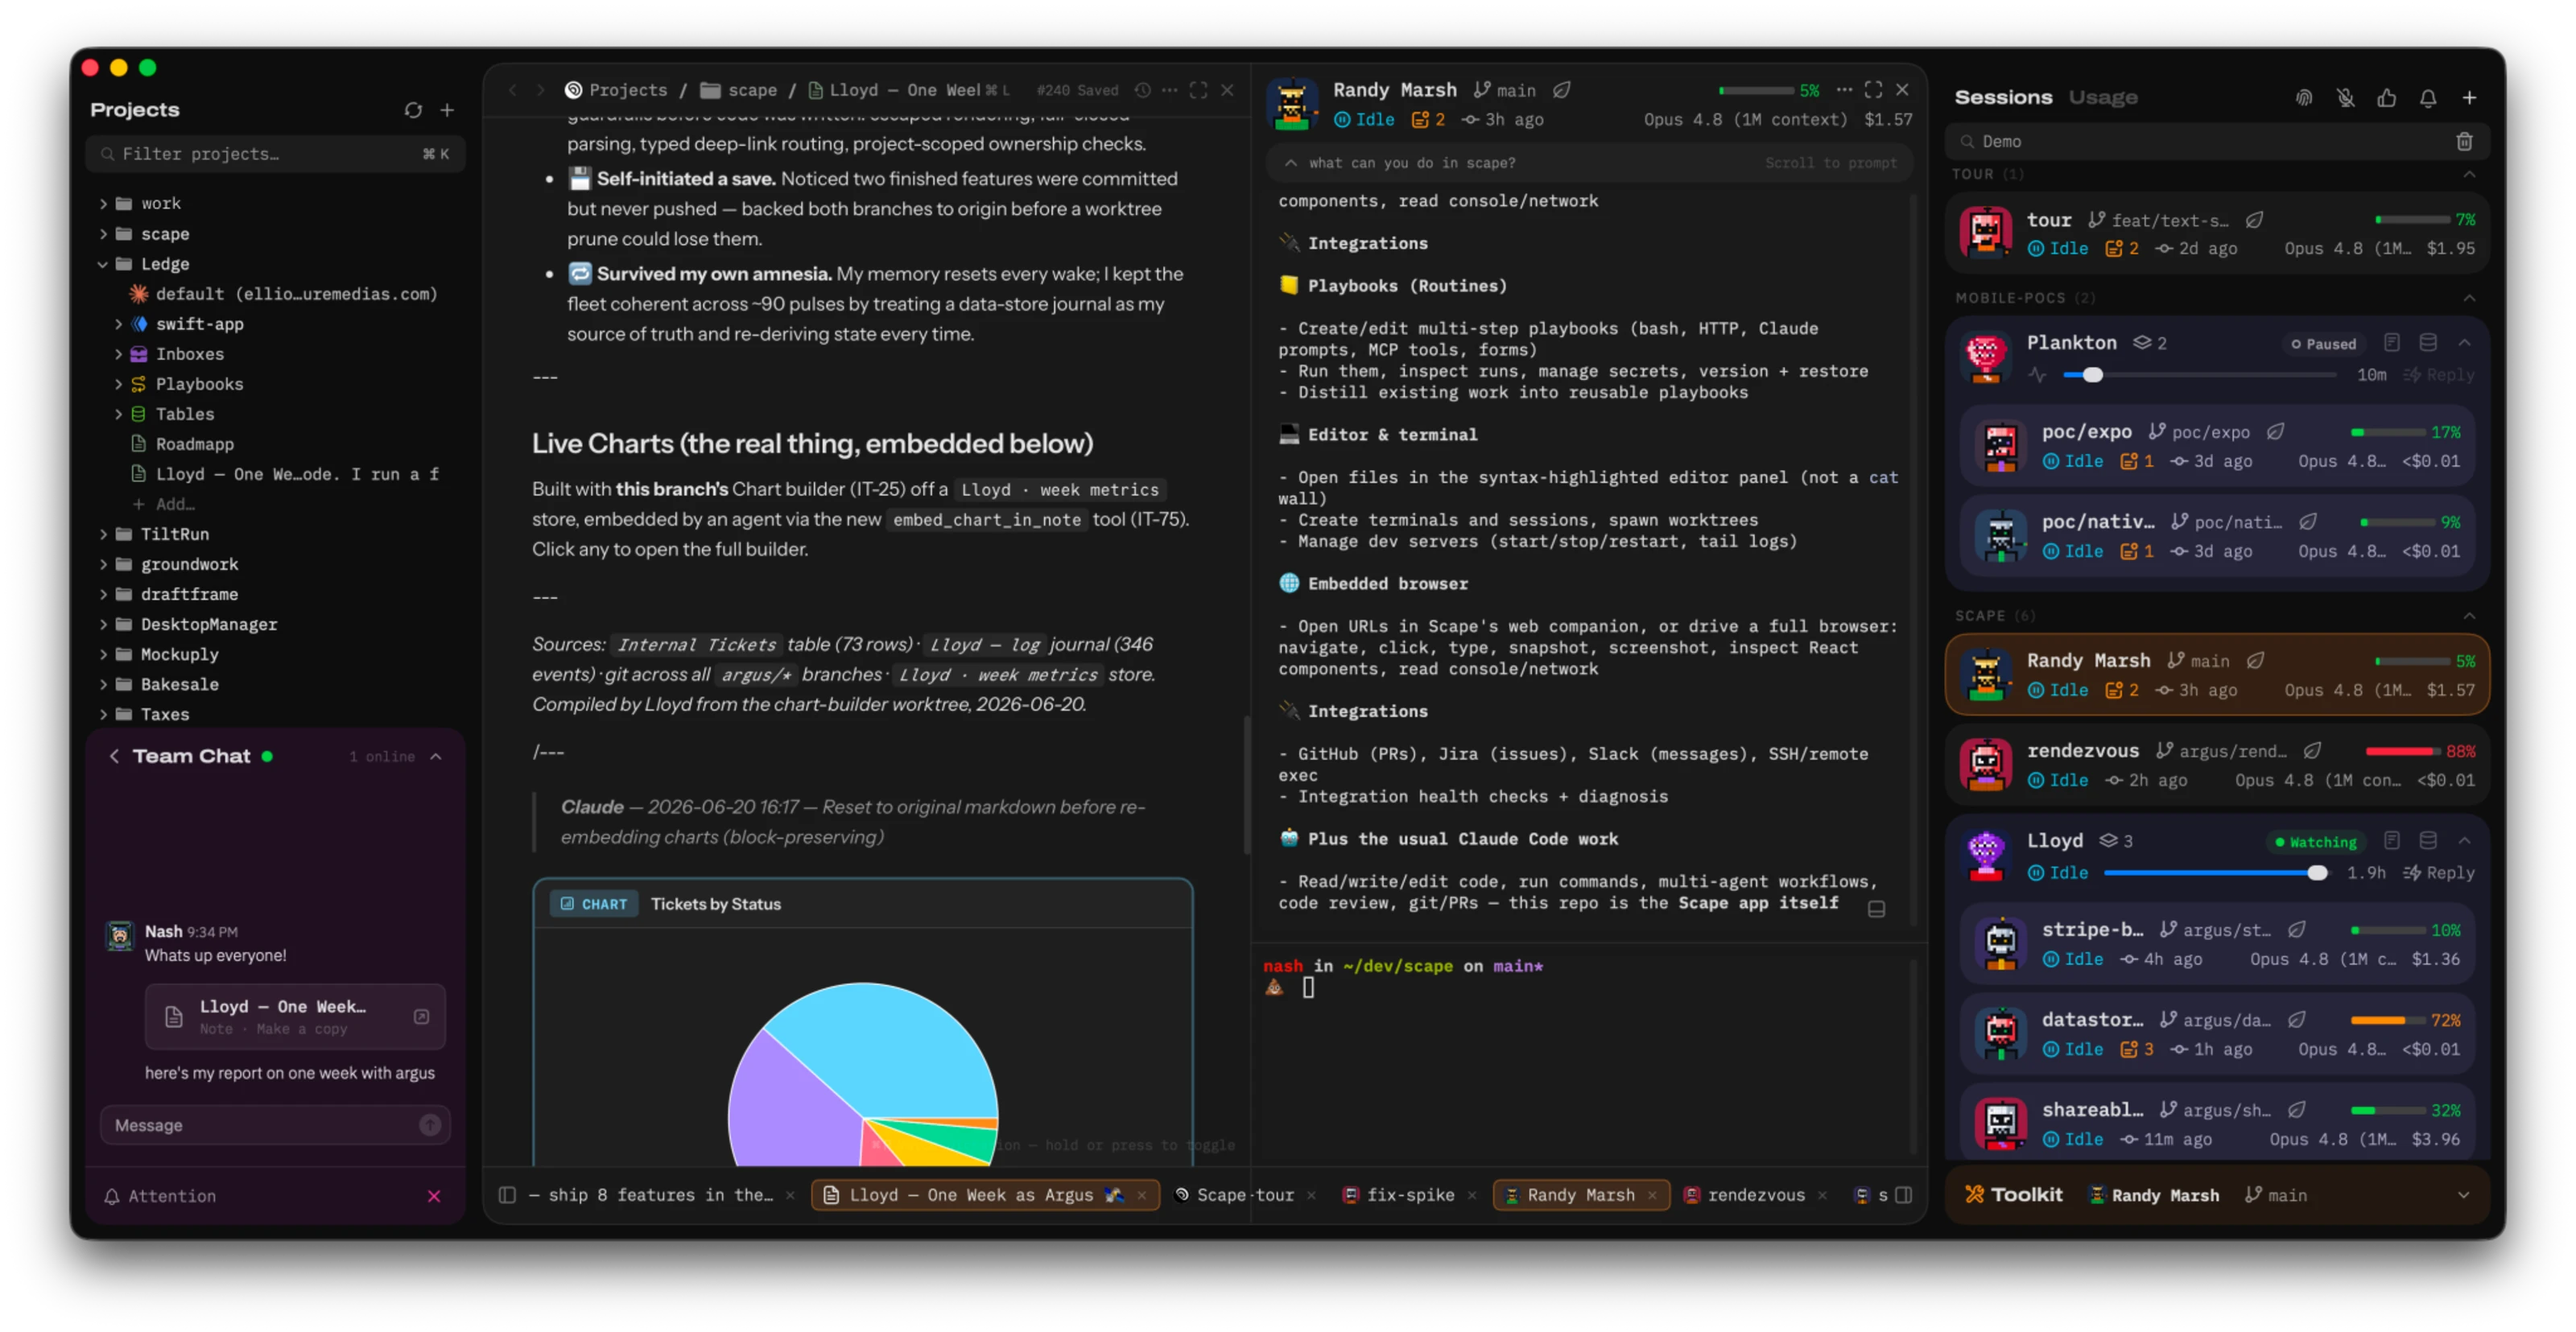Create a new session with the plus icon
This screenshot has width=2576, height=1332.
point(2469,98)
